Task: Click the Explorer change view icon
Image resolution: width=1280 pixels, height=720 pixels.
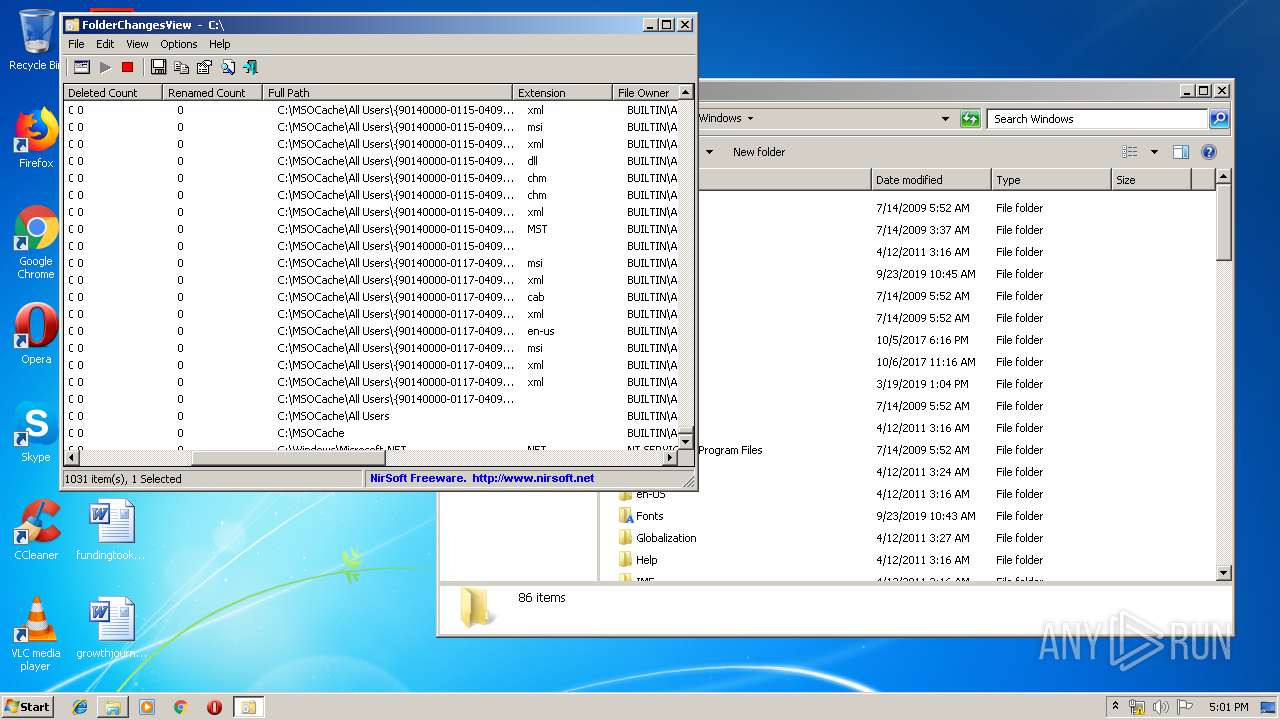Action: [1130, 152]
